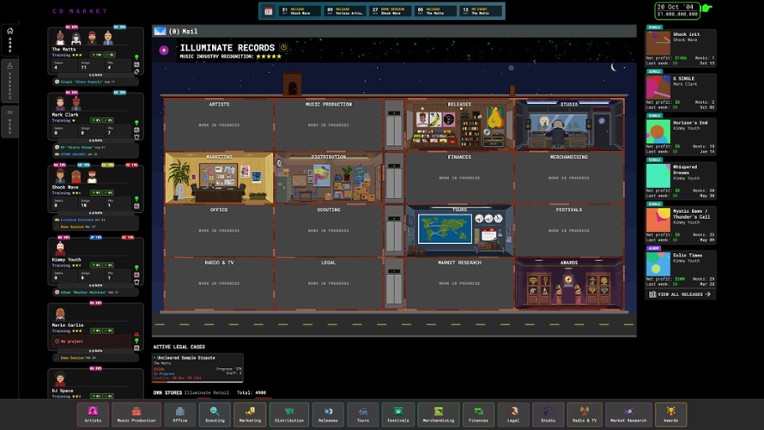Open the 31 Release Shock Wave event
This screenshot has height=430, width=764.
[300, 11]
